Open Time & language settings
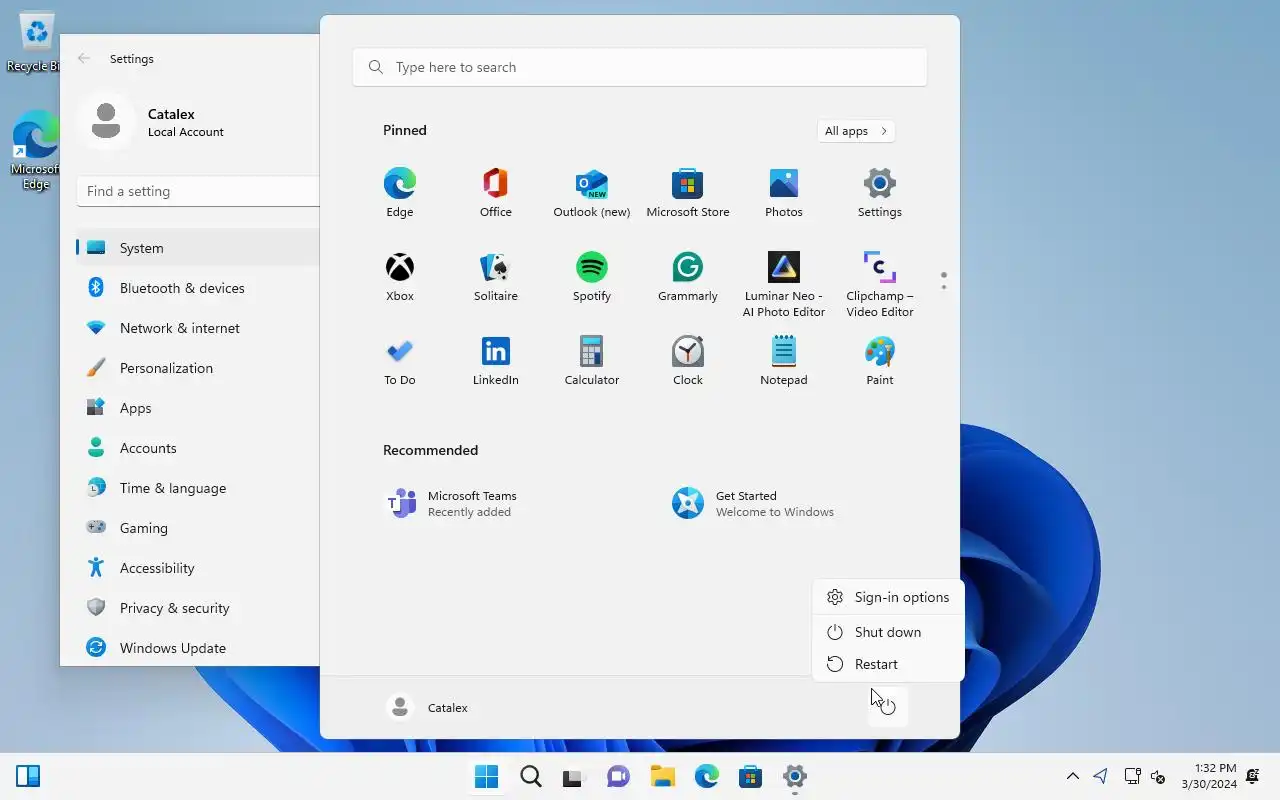This screenshot has width=1280, height=800. (x=198, y=488)
